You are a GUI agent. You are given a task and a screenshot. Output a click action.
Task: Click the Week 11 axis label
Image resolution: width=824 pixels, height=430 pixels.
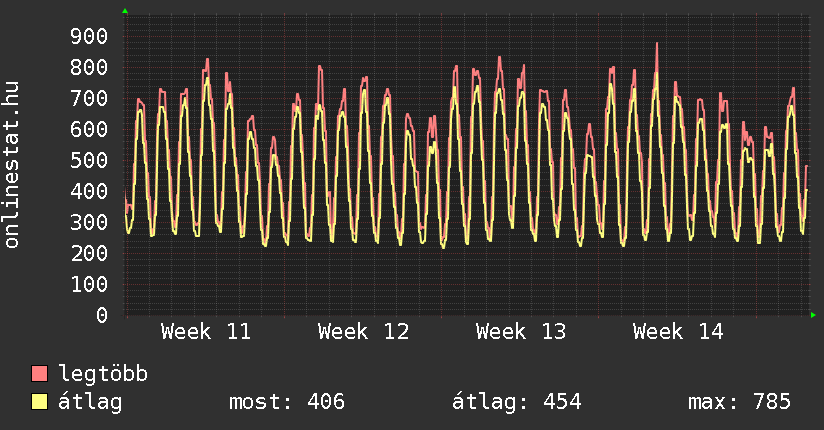tap(206, 332)
